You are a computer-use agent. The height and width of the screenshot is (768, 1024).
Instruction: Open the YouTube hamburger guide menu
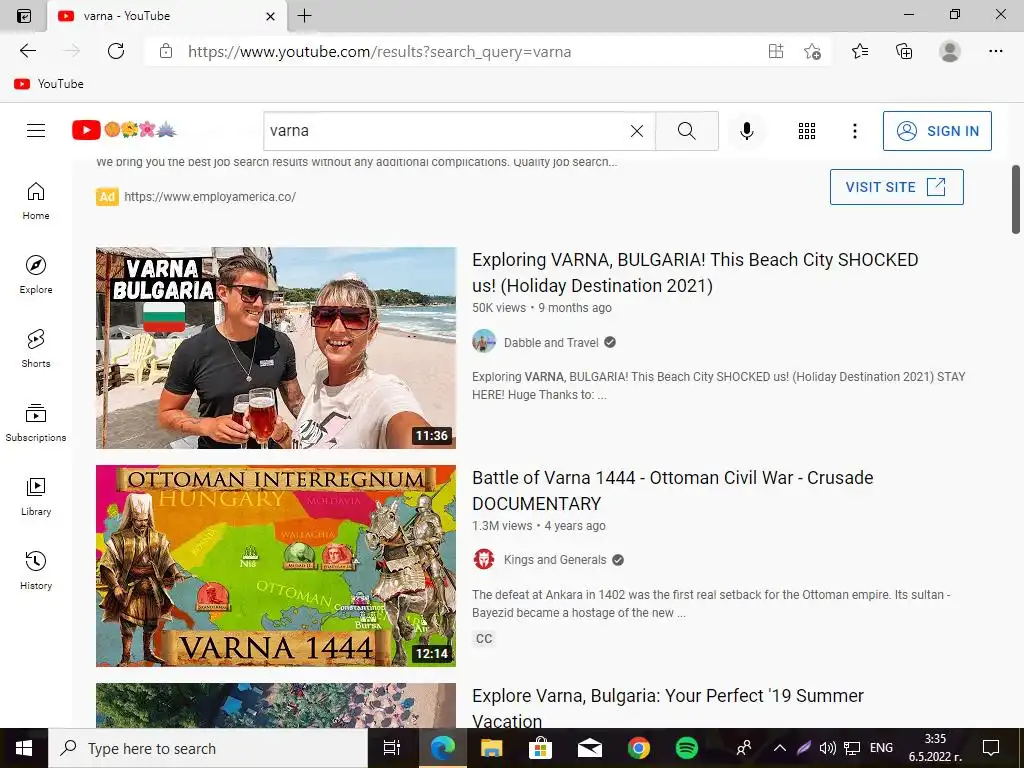point(36,131)
